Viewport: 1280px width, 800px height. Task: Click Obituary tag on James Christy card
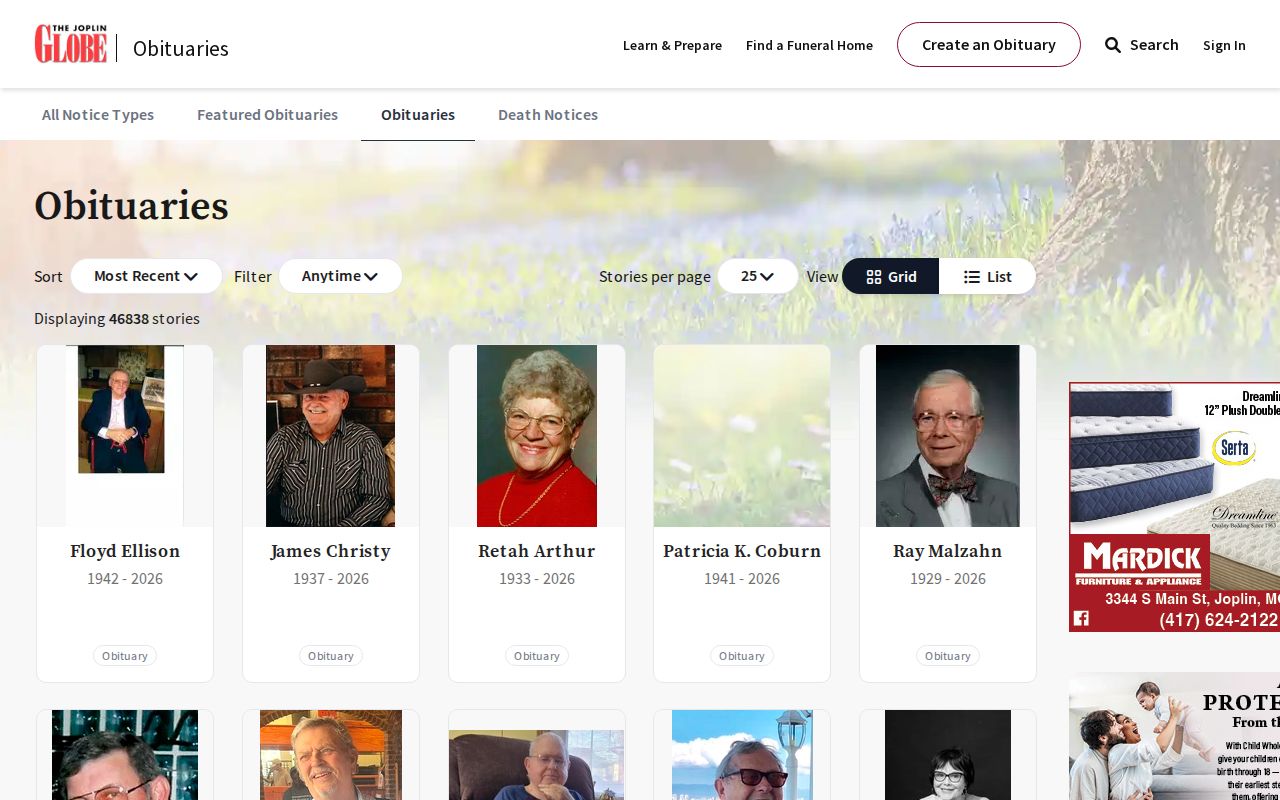click(x=331, y=656)
